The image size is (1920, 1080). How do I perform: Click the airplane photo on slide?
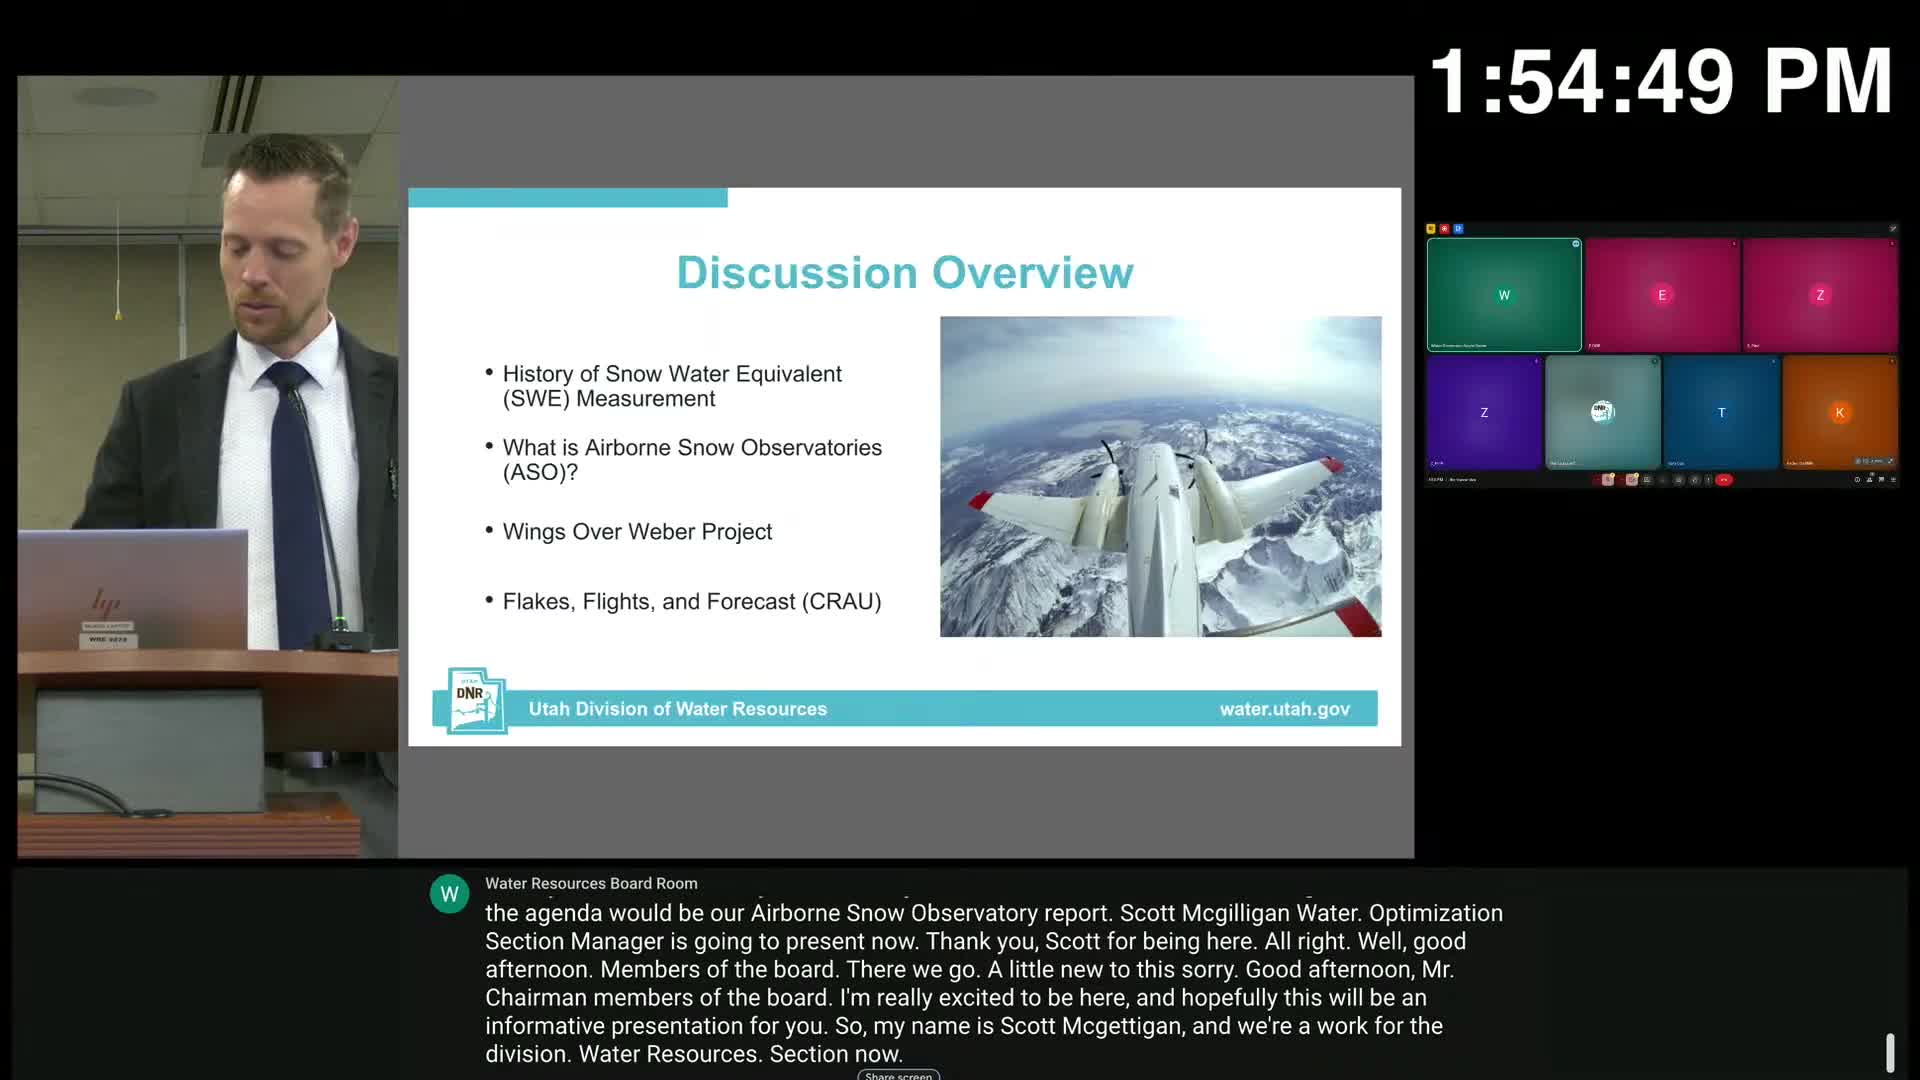coord(1160,476)
